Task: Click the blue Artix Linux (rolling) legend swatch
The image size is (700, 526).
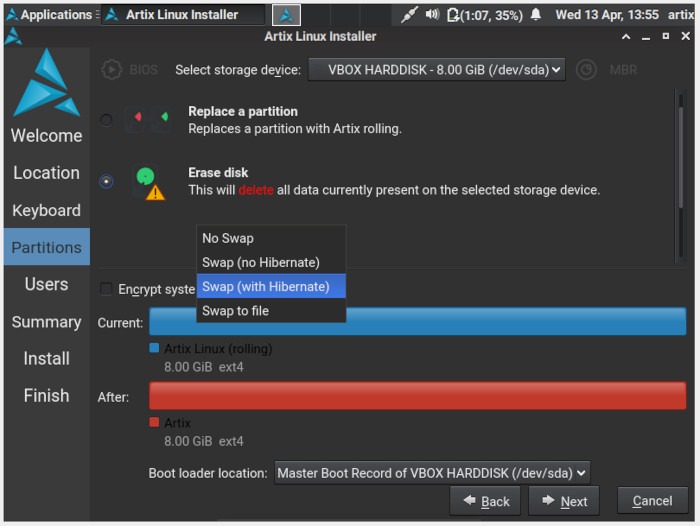Action: 154,348
